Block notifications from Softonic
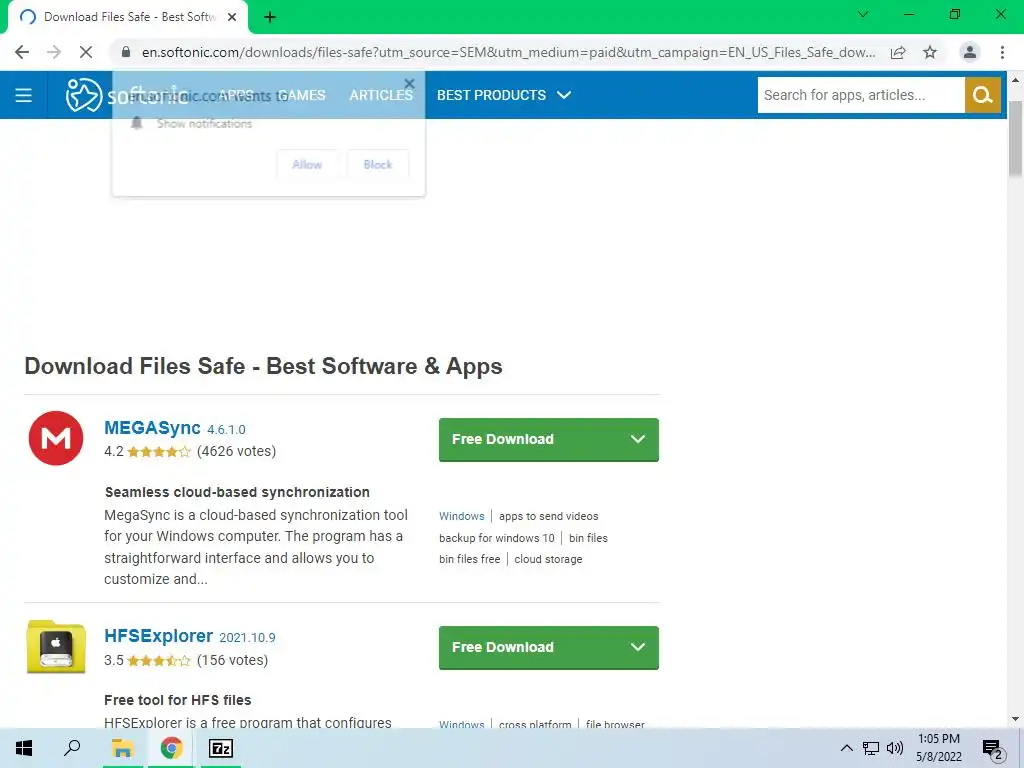The image size is (1024, 768). [378, 165]
